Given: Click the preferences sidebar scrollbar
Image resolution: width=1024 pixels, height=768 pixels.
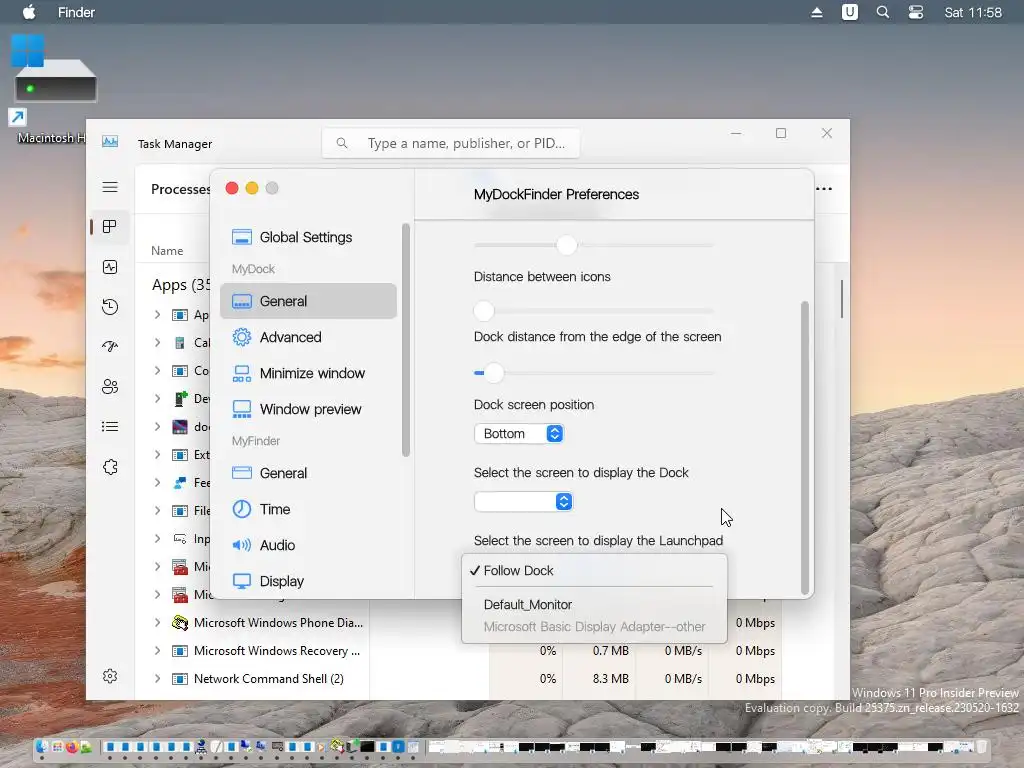Looking at the screenshot, I should coord(406,340).
